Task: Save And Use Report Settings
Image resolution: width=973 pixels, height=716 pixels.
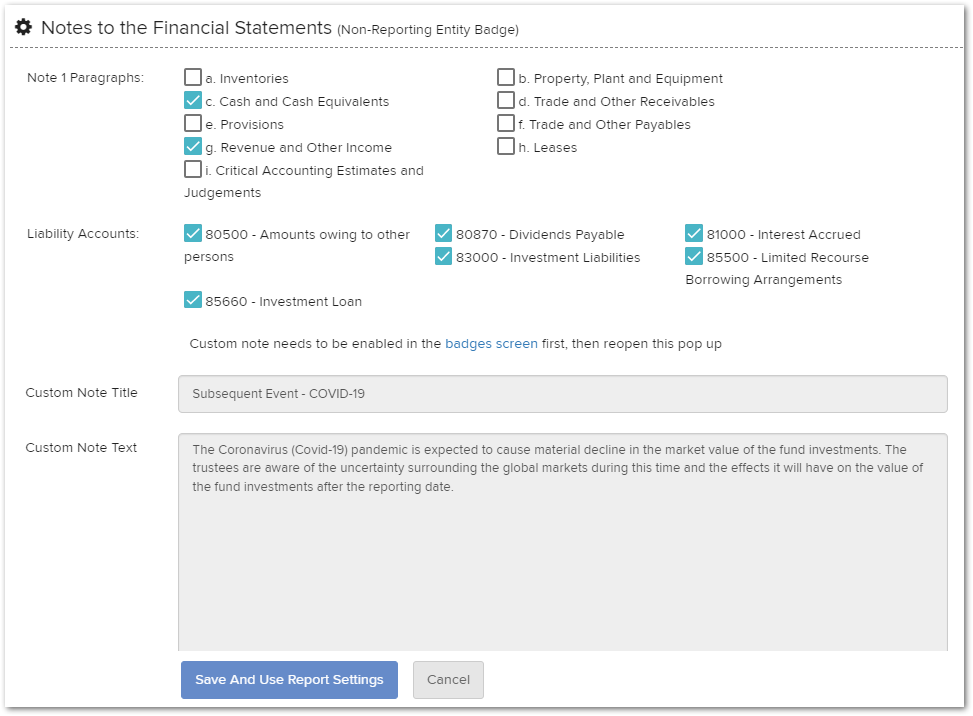Action: [289, 680]
